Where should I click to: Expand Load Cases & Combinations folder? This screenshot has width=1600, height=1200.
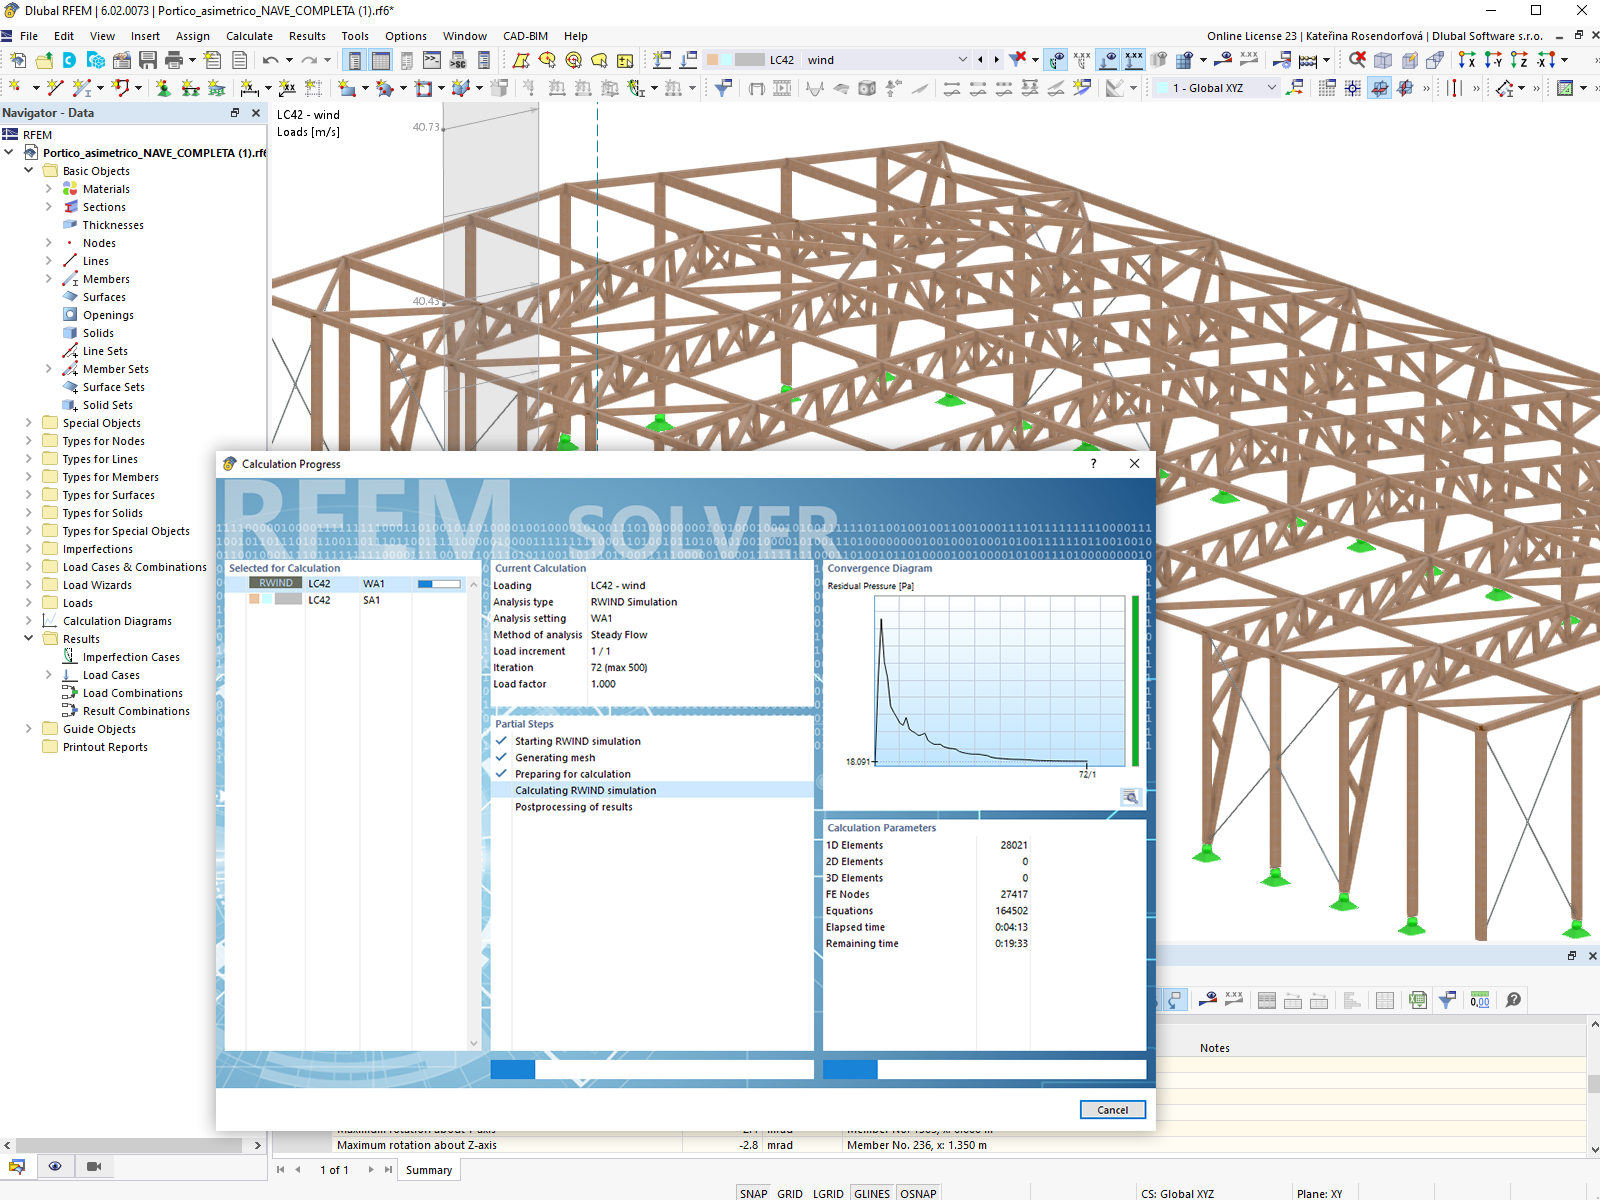click(28, 567)
